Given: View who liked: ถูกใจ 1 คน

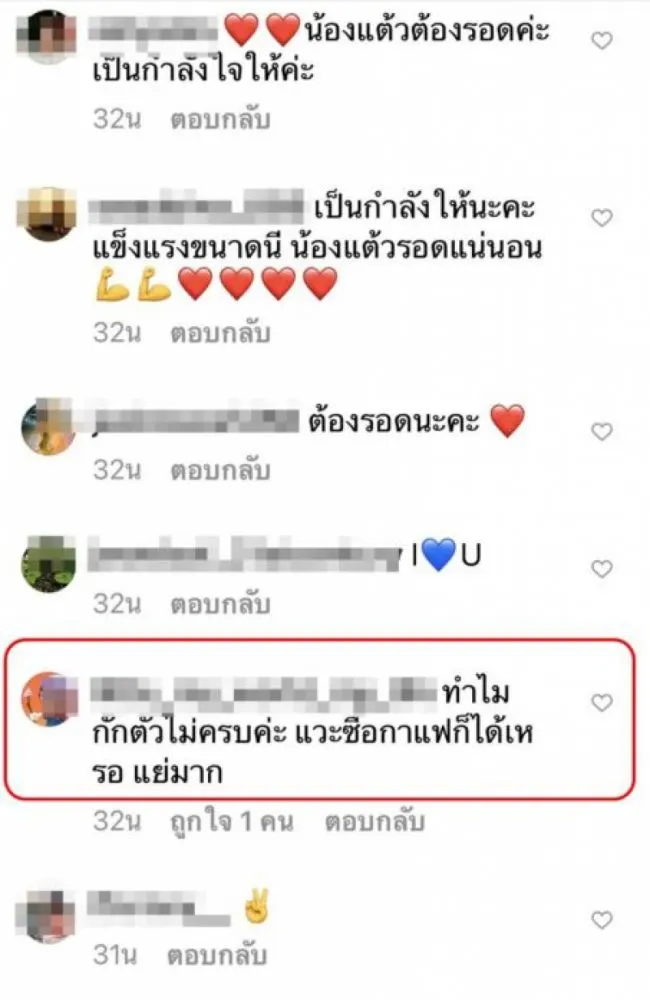Looking at the screenshot, I should pyautogui.click(x=232, y=821).
